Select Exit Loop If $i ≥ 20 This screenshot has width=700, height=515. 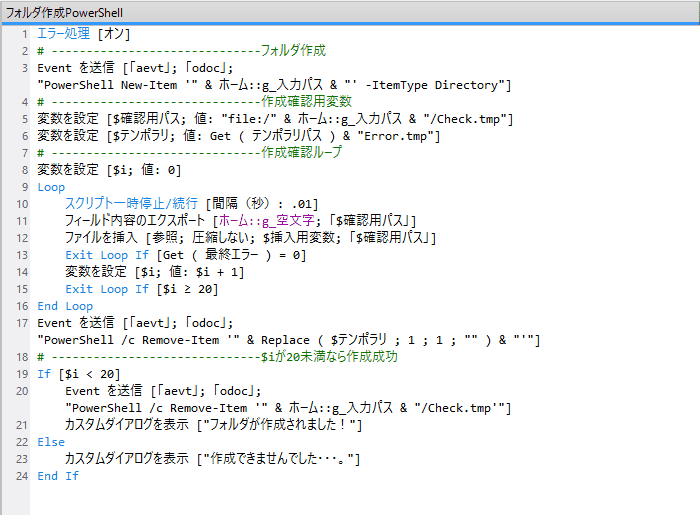coord(142,289)
